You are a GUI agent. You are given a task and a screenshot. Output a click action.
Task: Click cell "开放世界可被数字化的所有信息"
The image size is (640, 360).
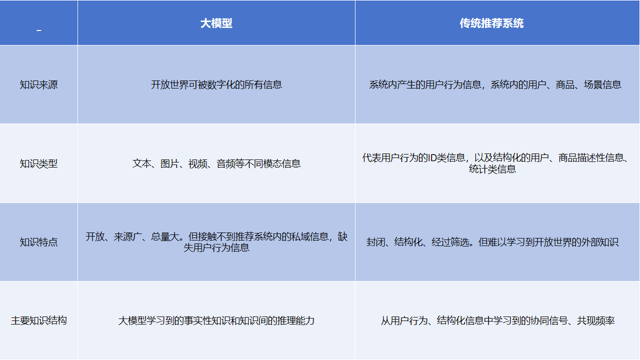[216, 84]
